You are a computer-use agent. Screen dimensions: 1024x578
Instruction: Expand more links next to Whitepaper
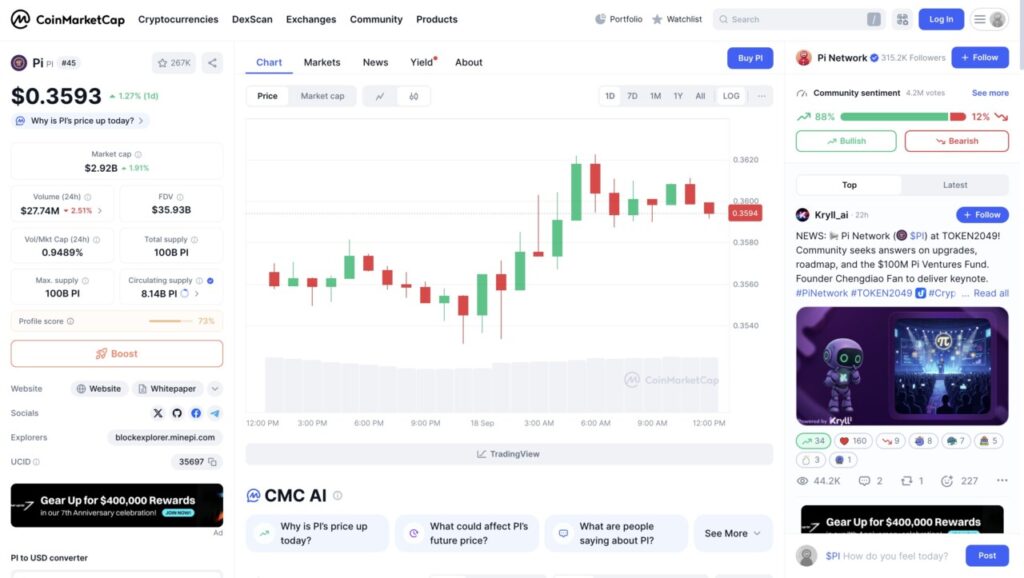(x=215, y=389)
